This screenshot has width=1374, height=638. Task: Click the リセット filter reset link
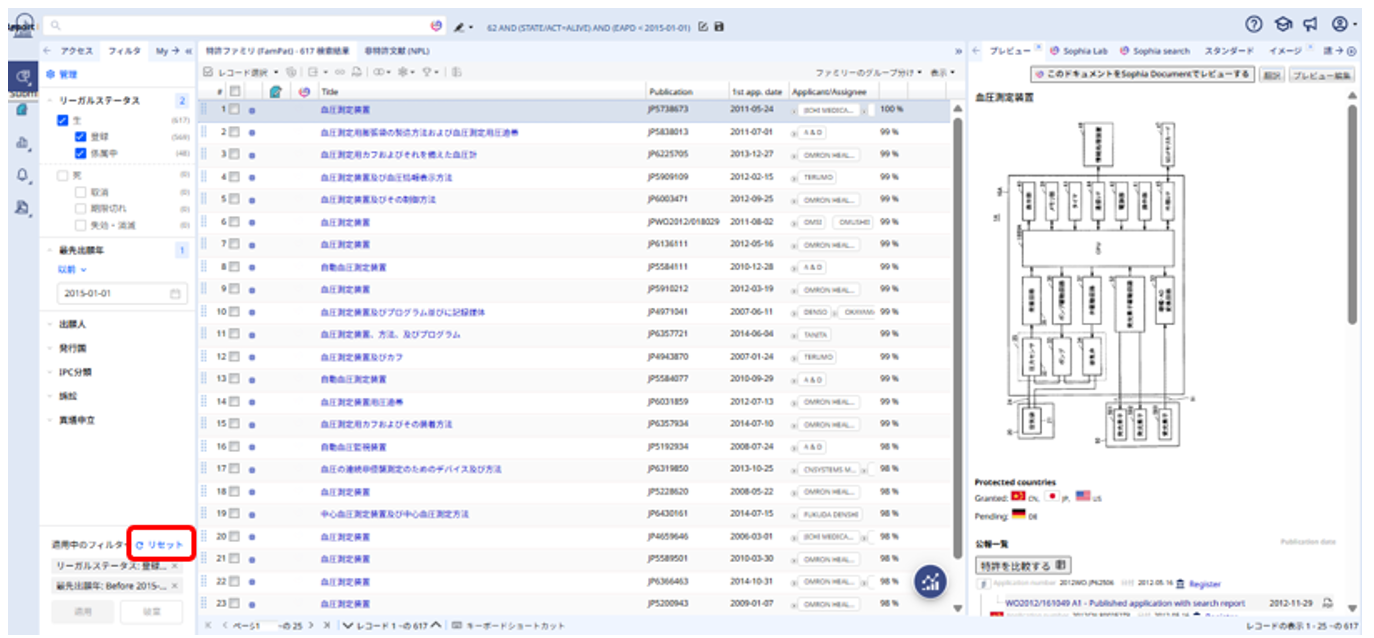160,544
